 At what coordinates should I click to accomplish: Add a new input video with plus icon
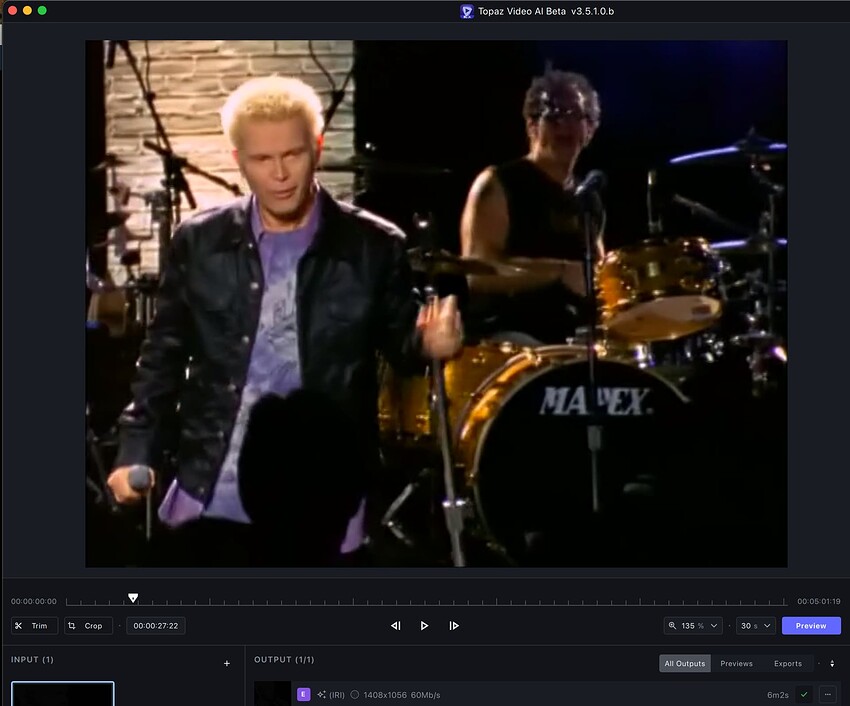click(227, 663)
